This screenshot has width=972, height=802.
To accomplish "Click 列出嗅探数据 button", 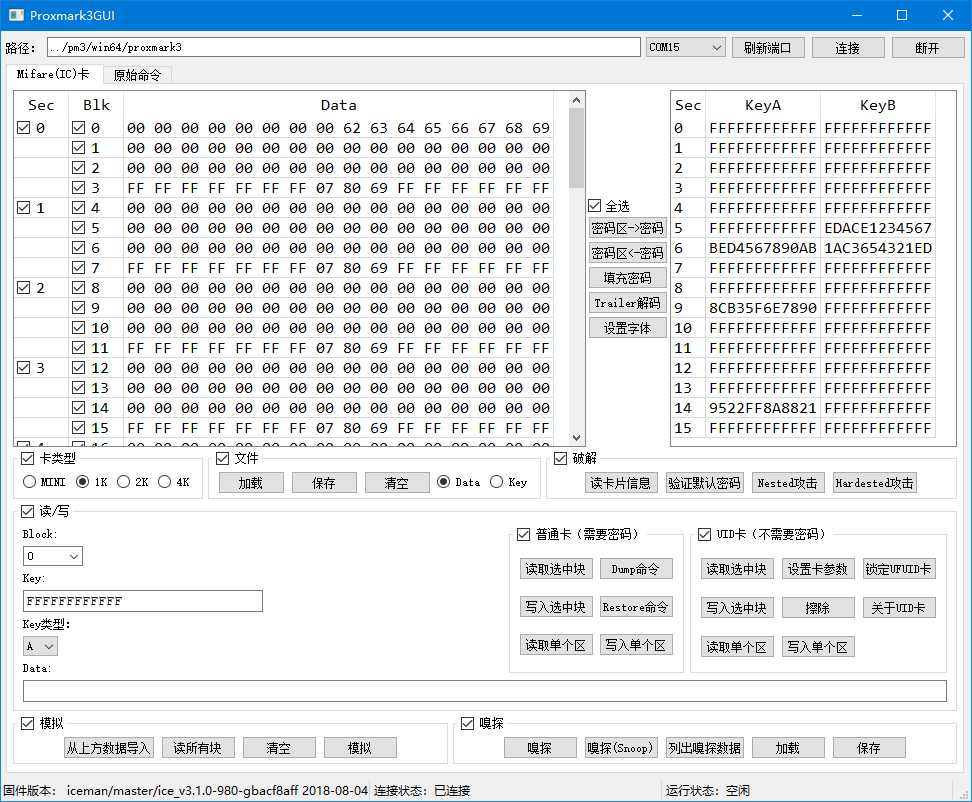I will click(704, 748).
